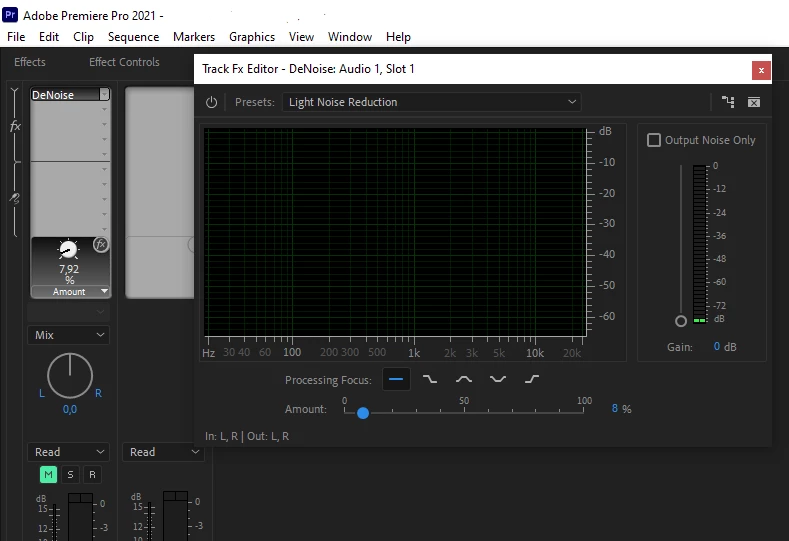Open the DeNoise effect slot dropdown arrow

[104, 95]
